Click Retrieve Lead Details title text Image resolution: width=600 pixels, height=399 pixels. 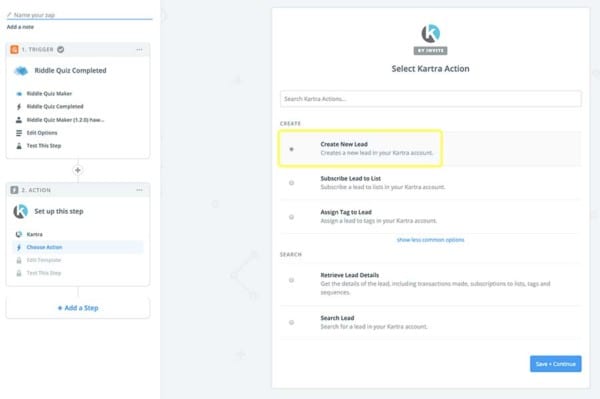(350, 275)
